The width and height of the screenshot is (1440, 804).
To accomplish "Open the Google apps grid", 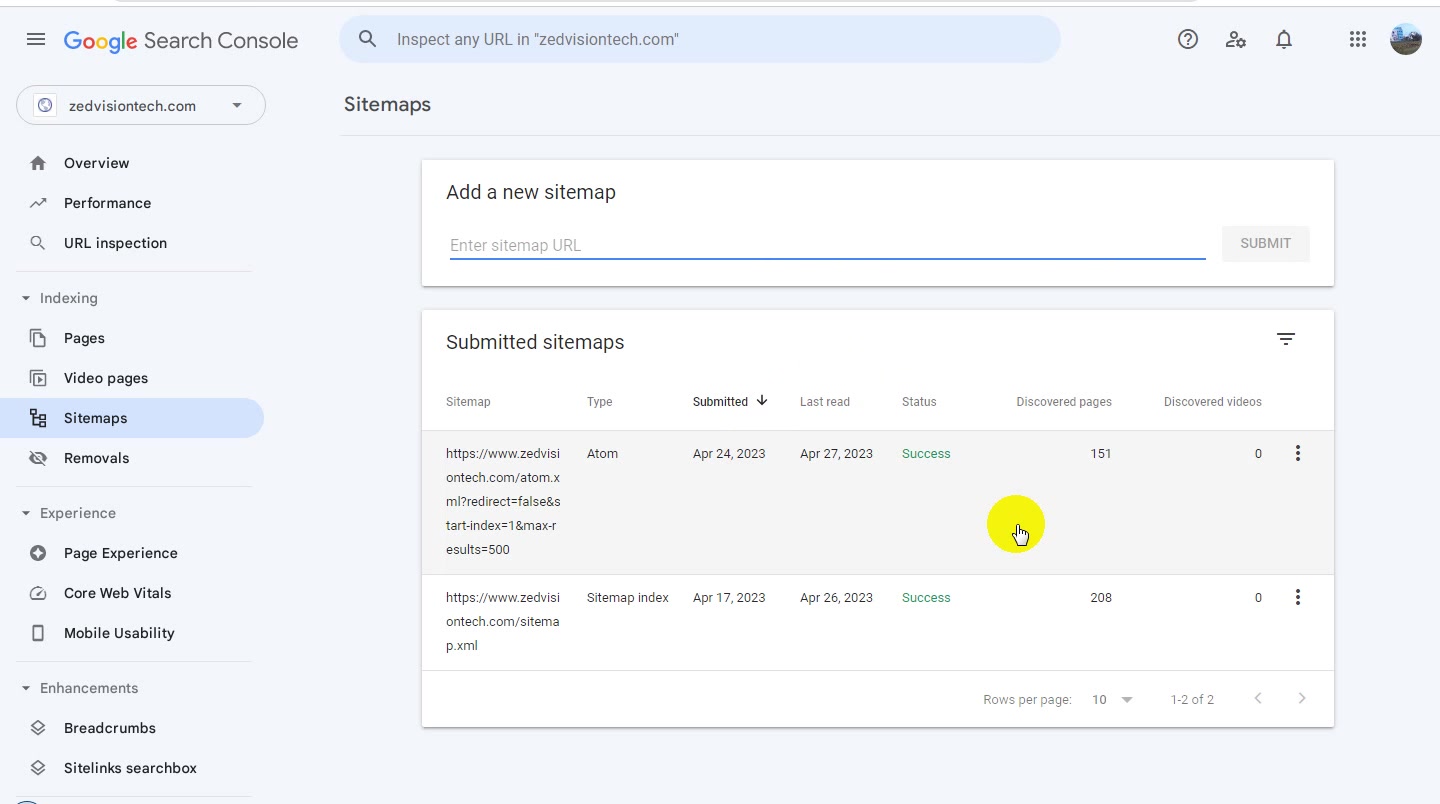I will coord(1357,40).
